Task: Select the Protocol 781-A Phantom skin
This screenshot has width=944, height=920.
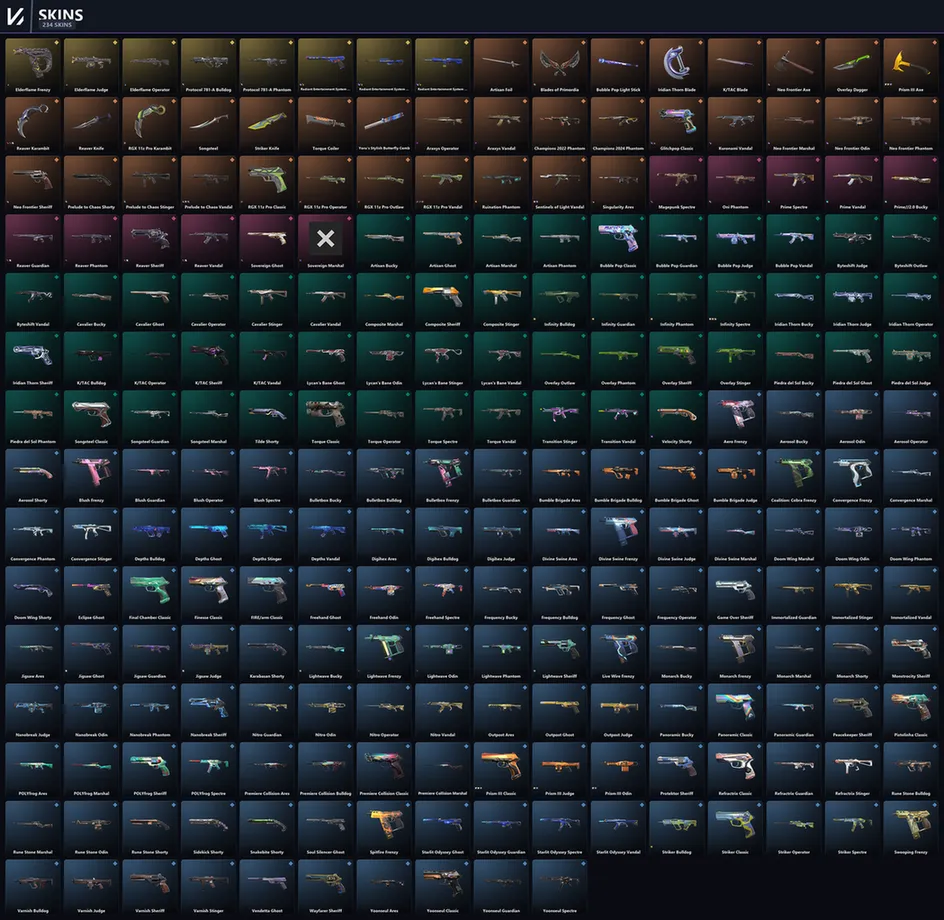Action: coord(267,66)
